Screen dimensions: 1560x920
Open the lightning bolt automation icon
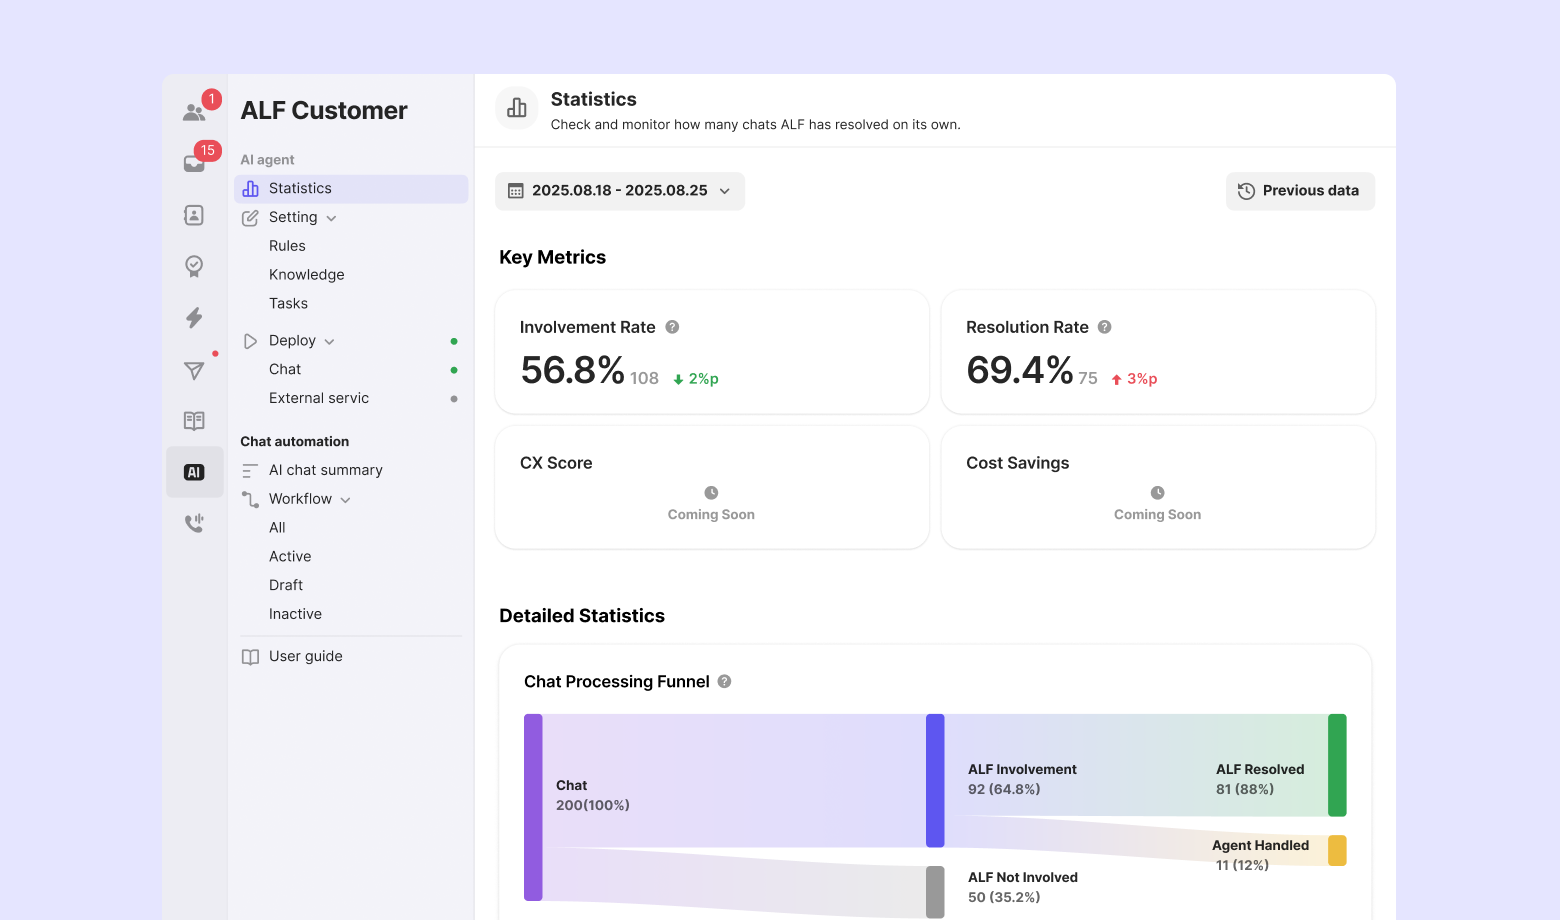(x=194, y=318)
